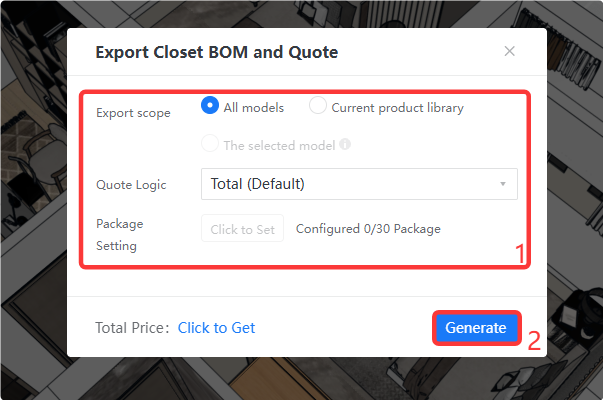Click the Total Price label
Viewport: 603px width, 400px height.
point(132,328)
